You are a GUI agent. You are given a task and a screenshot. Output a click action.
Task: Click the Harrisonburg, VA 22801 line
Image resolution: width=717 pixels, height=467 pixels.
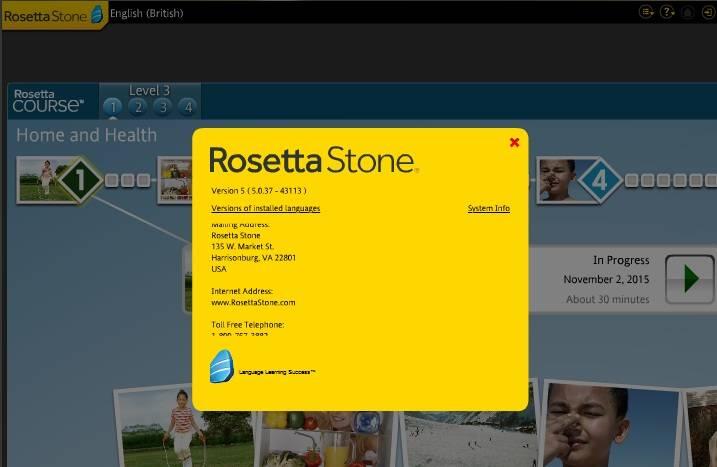253,258
